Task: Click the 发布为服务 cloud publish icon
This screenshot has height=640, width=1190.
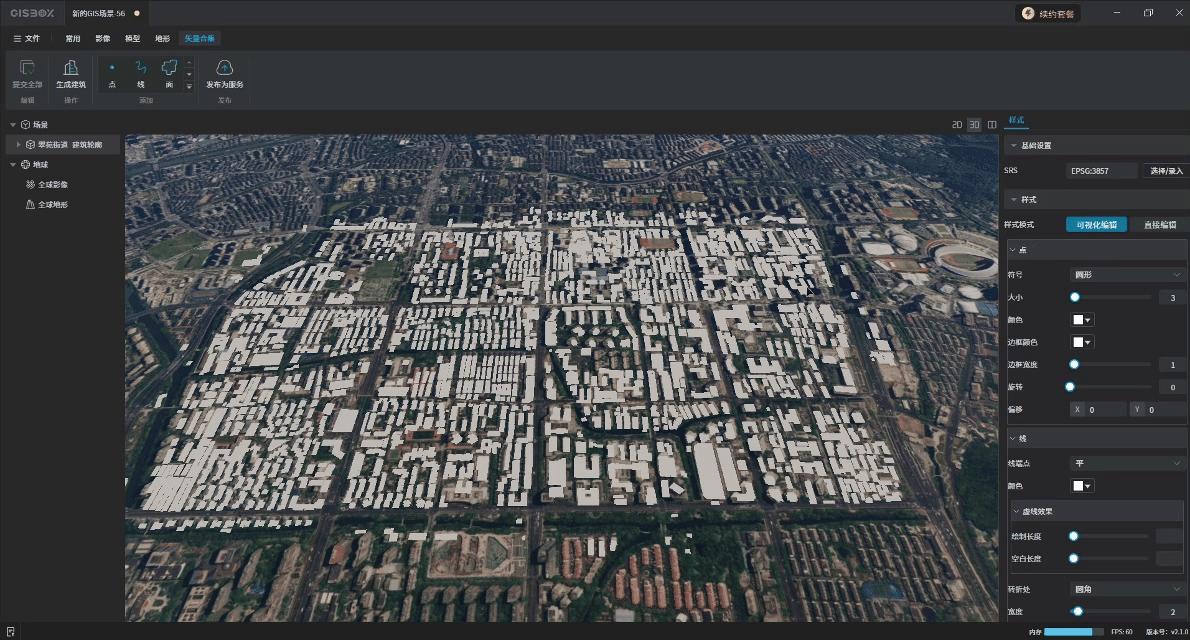Action: (x=225, y=68)
